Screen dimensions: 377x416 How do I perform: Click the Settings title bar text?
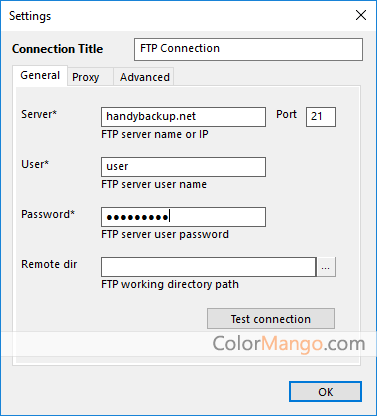(30, 16)
